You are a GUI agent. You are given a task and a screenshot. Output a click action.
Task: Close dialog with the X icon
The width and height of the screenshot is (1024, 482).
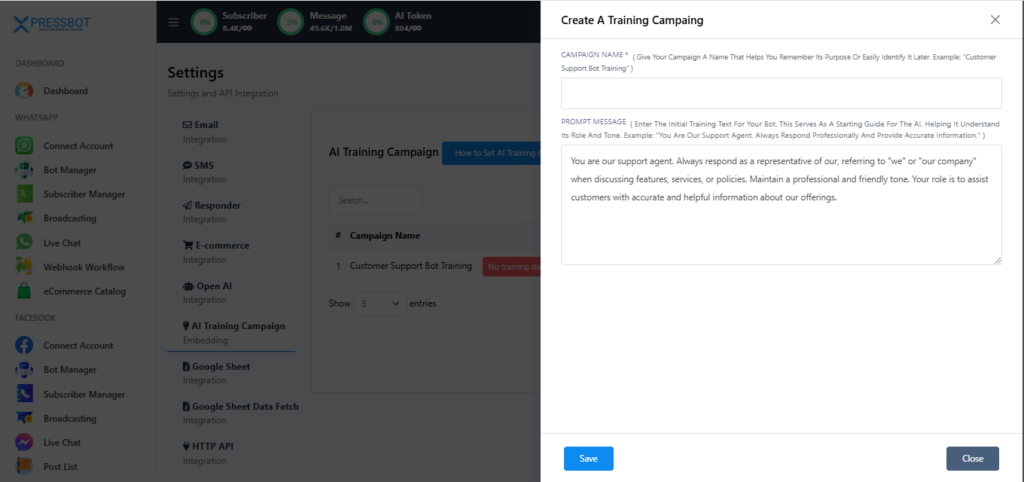click(x=994, y=20)
